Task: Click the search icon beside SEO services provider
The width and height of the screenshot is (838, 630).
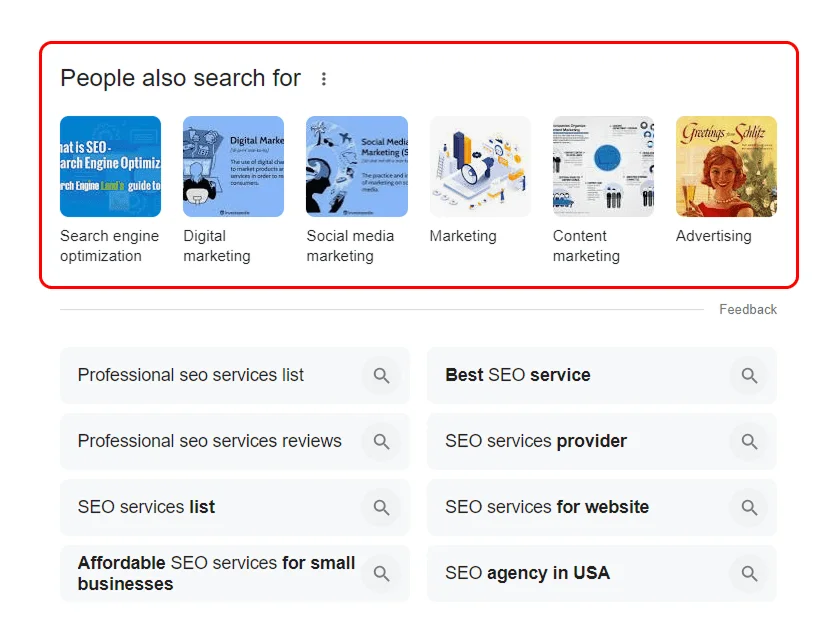Action: click(749, 441)
